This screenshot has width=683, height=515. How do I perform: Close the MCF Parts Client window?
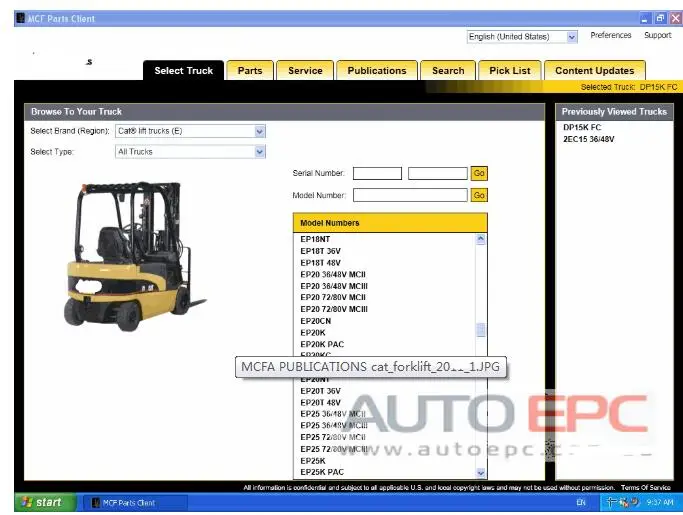pos(676,18)
